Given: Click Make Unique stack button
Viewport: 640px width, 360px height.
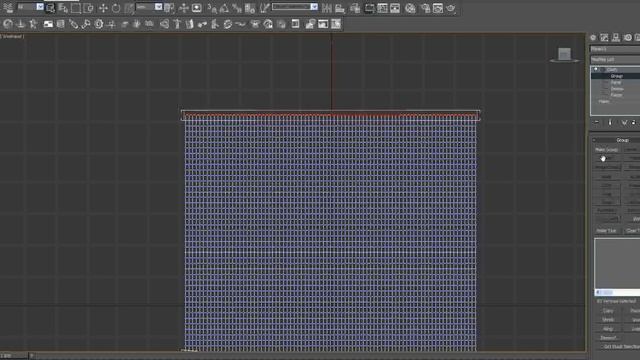Looking at the screenshot, I should [x=624, y=122].
